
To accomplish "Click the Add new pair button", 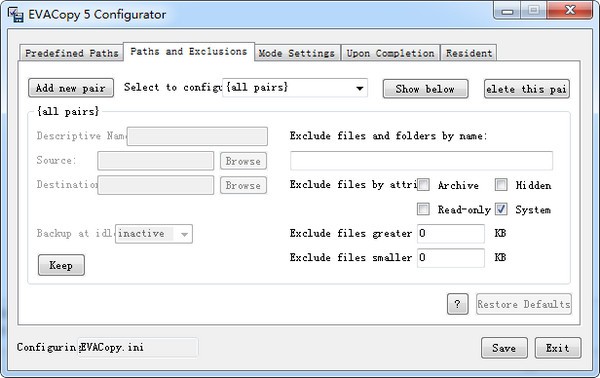I will point(71,88).
